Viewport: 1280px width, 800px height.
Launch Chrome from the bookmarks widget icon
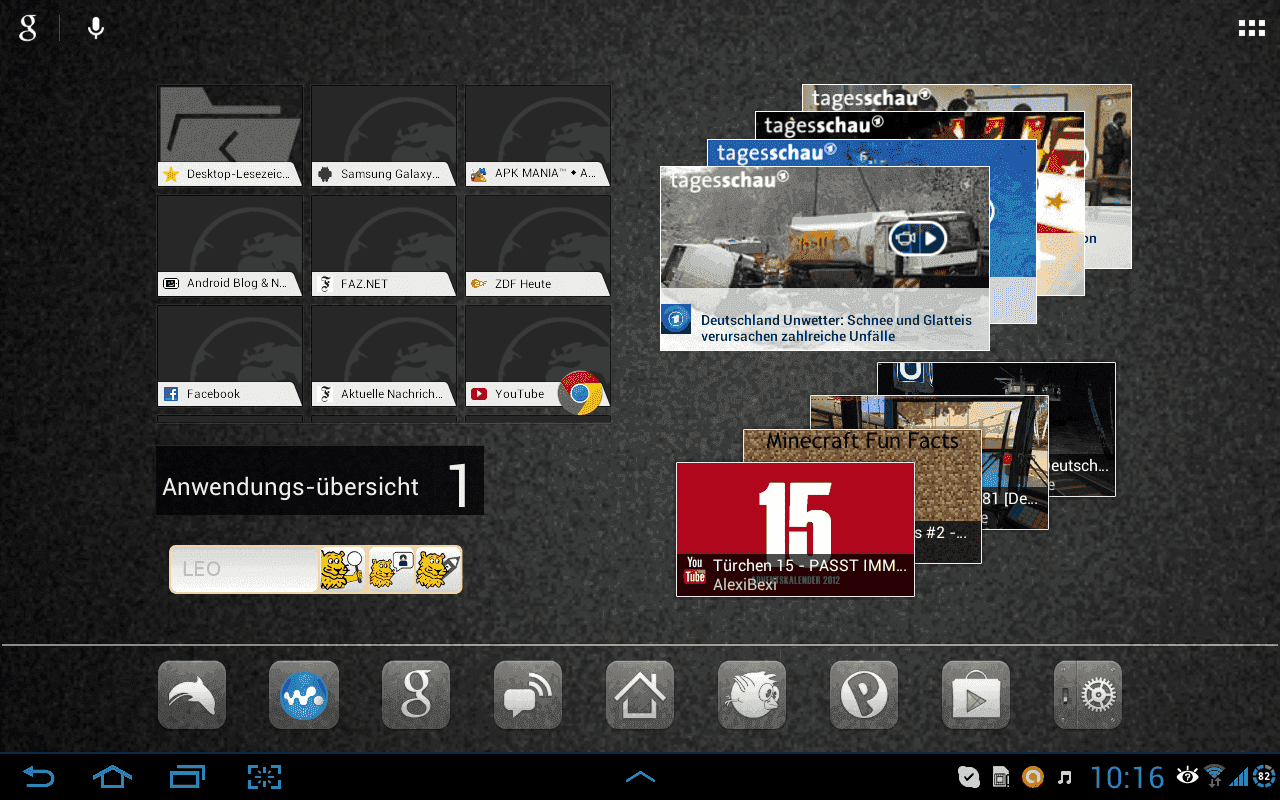click(581, 393)
